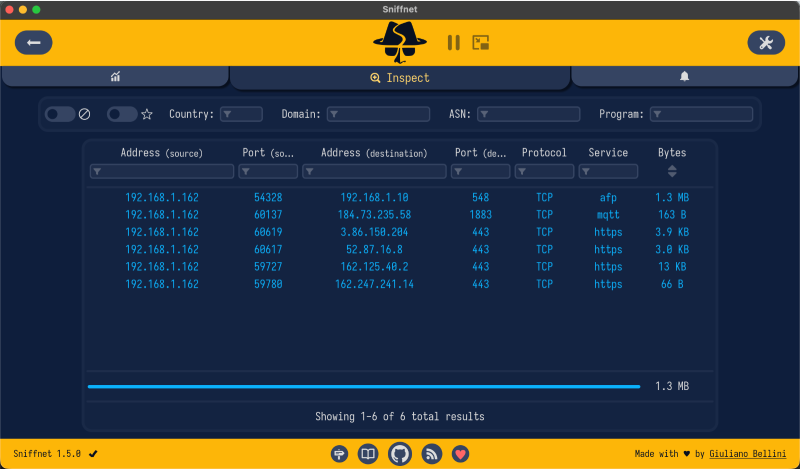Click the 1.3 MB bytes cell in the afp row
This screenshot has height=469, width=800.
pos(672,198)
